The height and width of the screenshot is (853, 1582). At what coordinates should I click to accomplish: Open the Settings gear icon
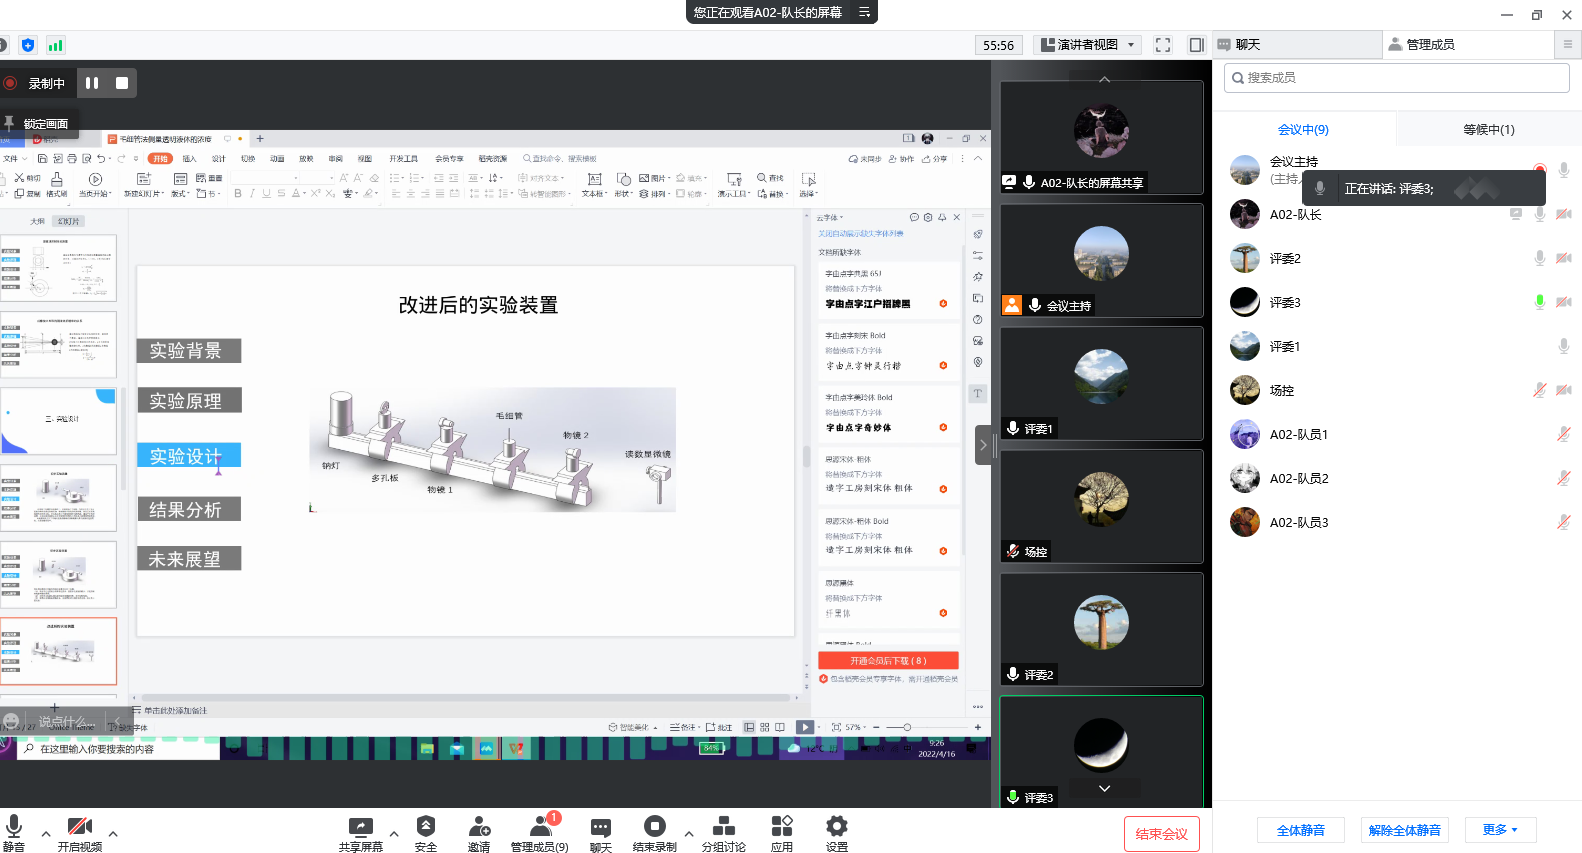837,827
